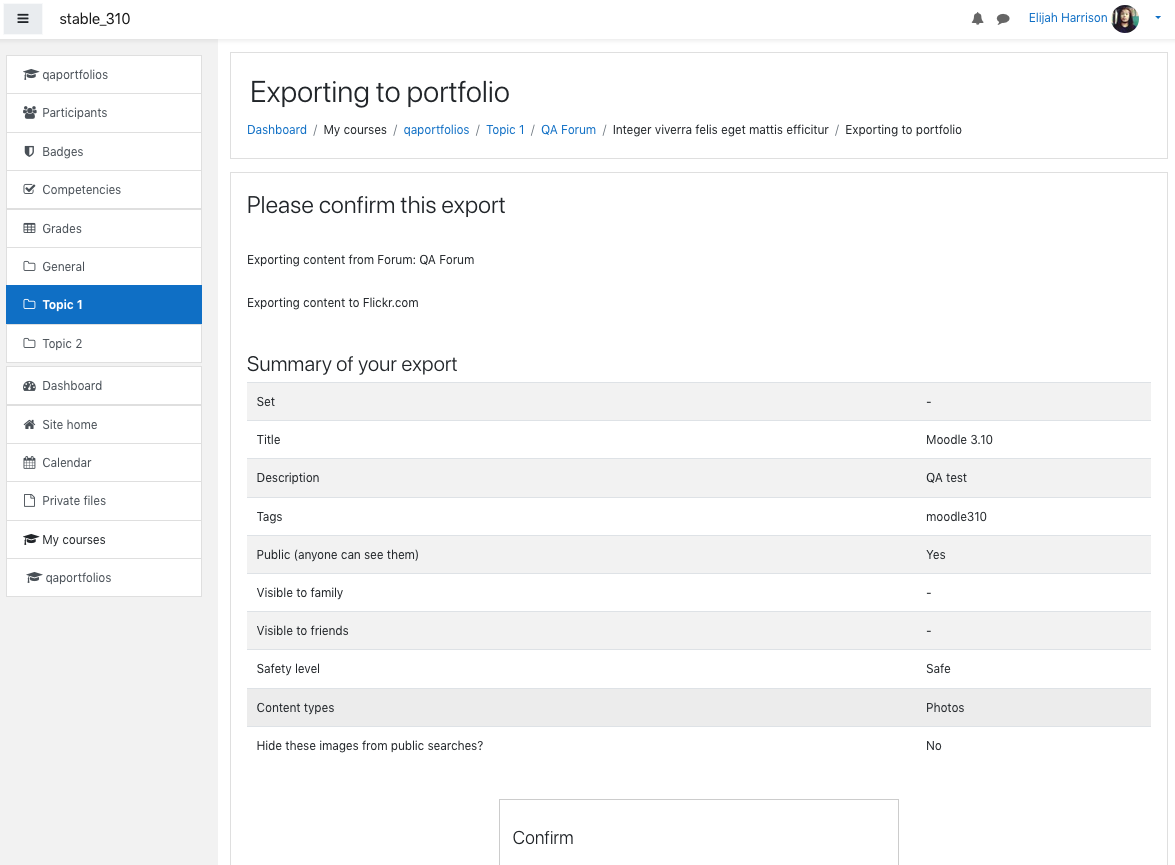
Task: Open Calendar from the sidebar
Action: pyautogui.click(x=104, y=462)
